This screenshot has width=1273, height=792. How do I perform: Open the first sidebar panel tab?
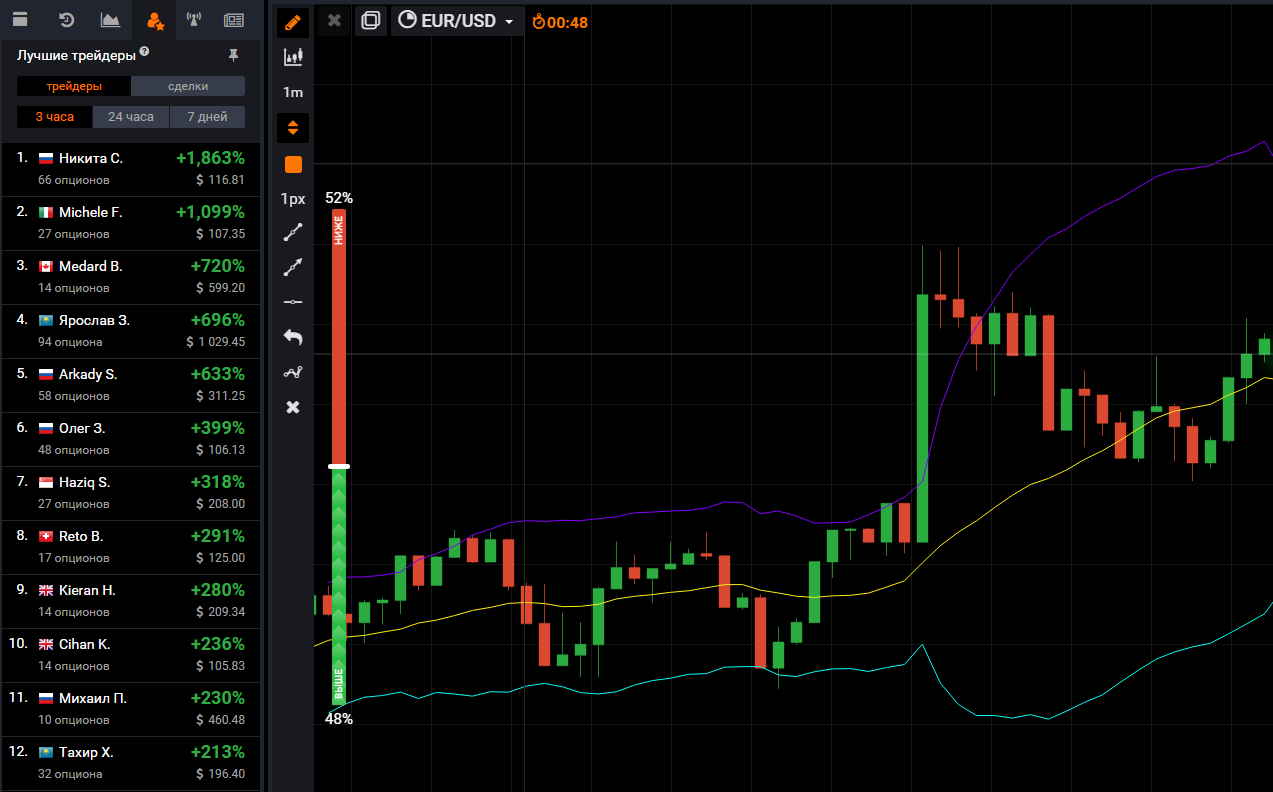20,20
